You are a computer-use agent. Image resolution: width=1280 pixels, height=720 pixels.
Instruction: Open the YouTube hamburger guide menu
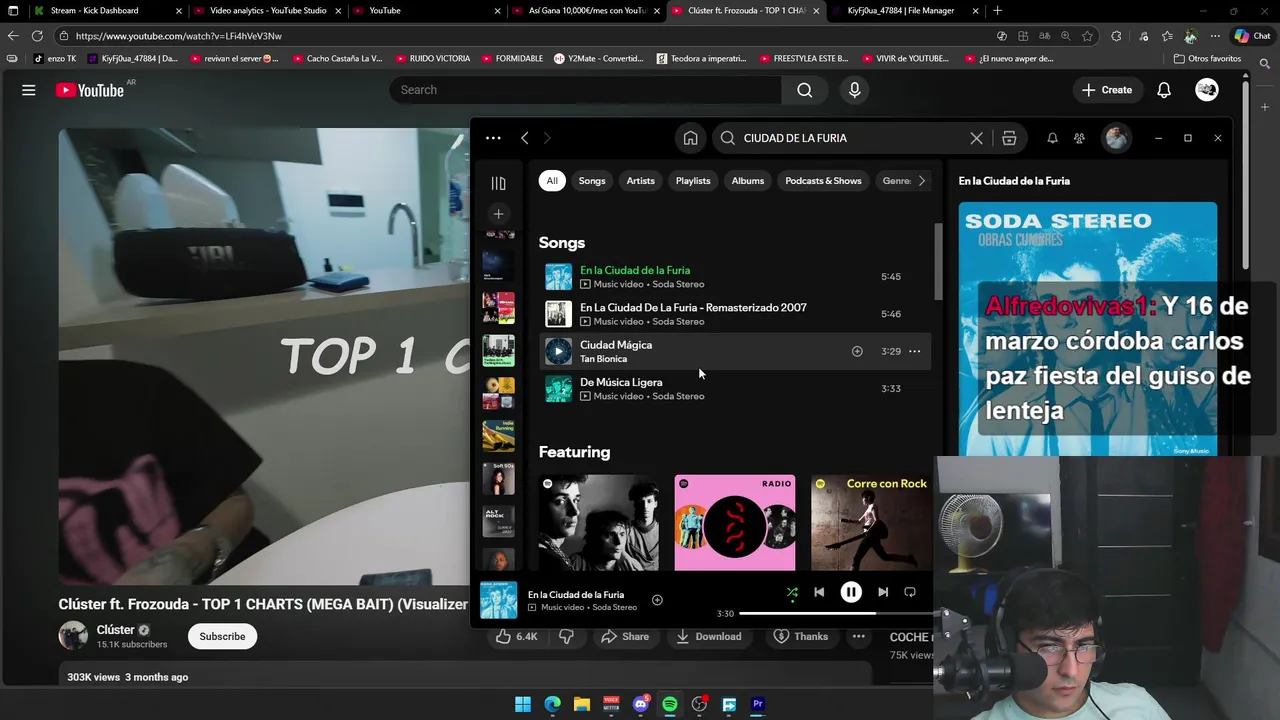click(x=29, y=90)
